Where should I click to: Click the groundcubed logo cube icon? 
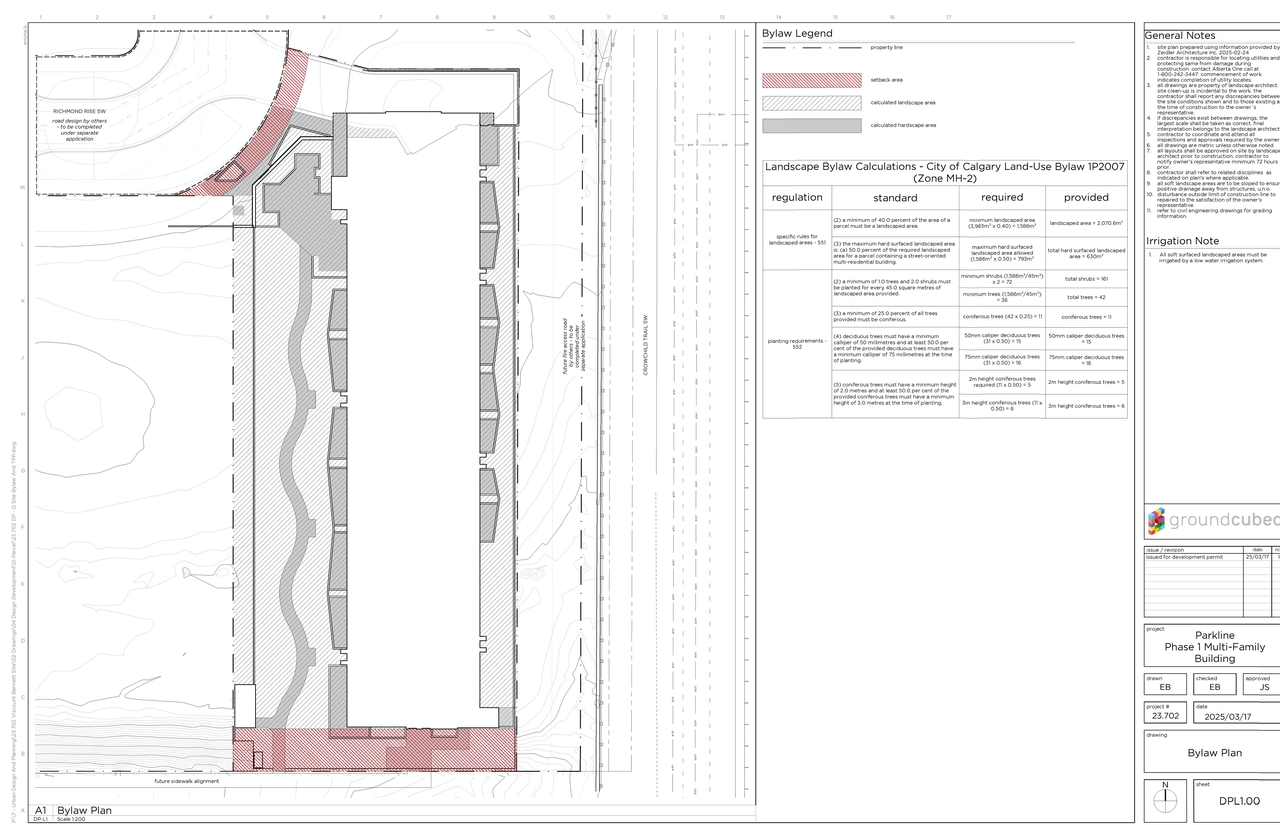pyautogui.click(x=1156, y=519)
